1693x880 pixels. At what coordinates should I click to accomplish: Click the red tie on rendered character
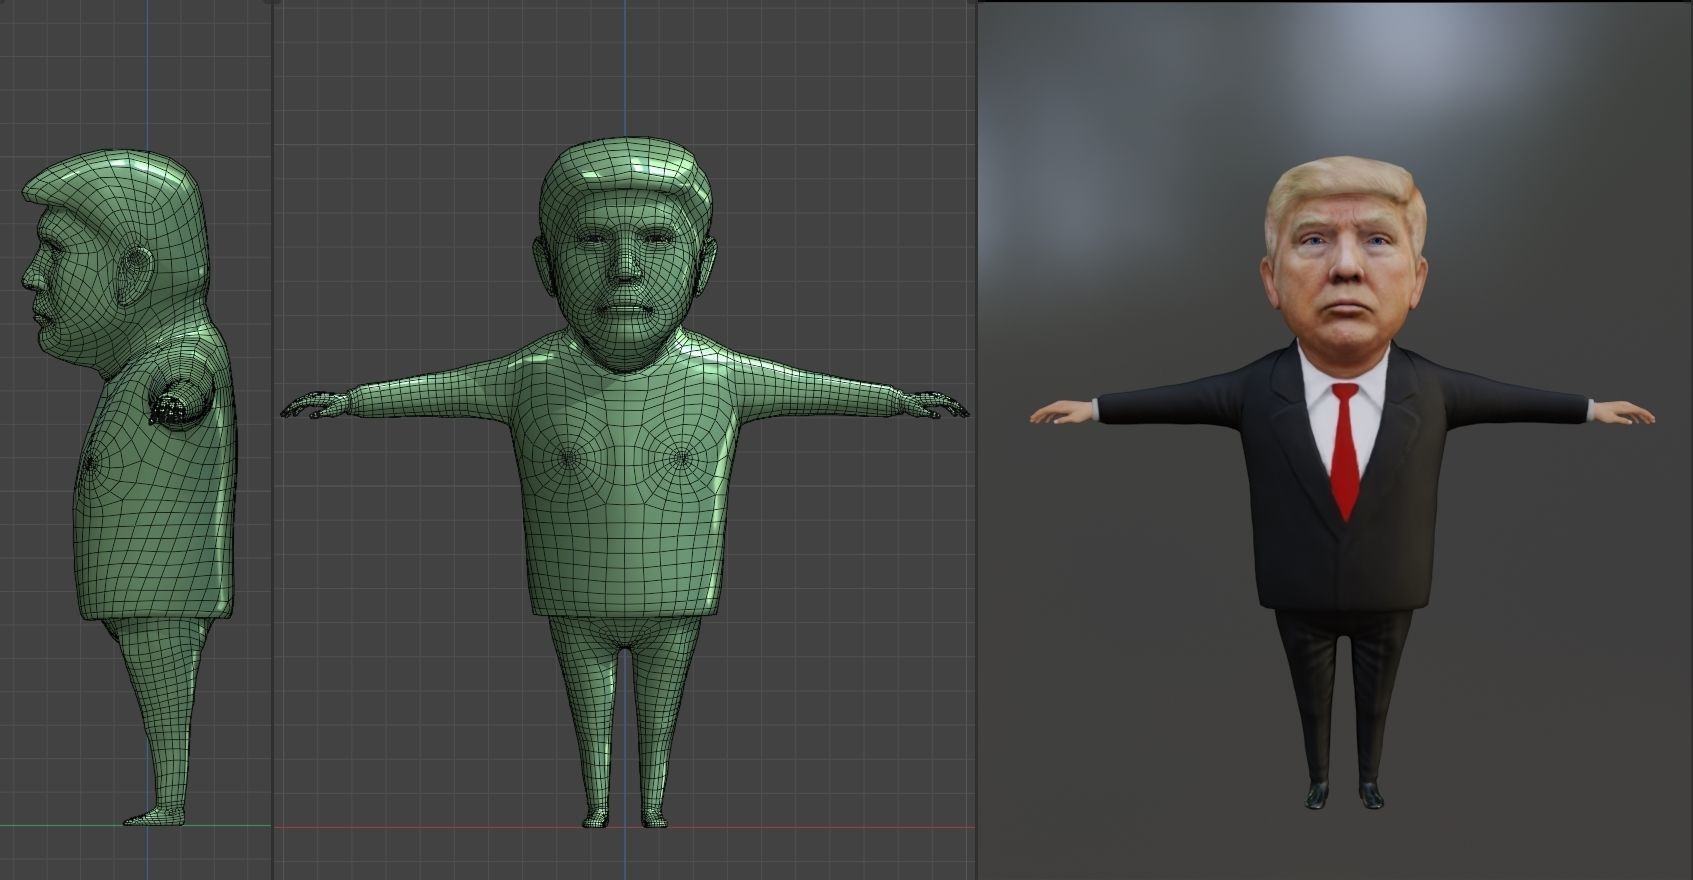click(1345, 450)
